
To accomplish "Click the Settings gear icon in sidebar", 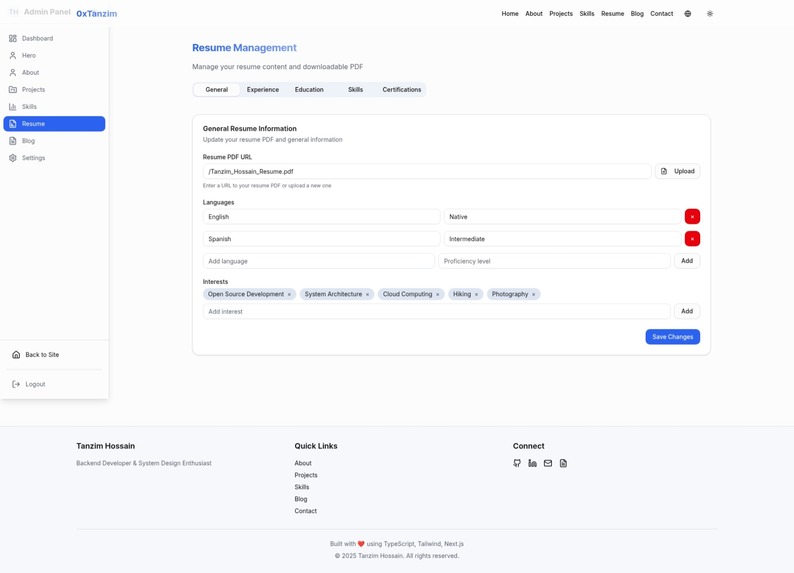I will pos(13,158).
